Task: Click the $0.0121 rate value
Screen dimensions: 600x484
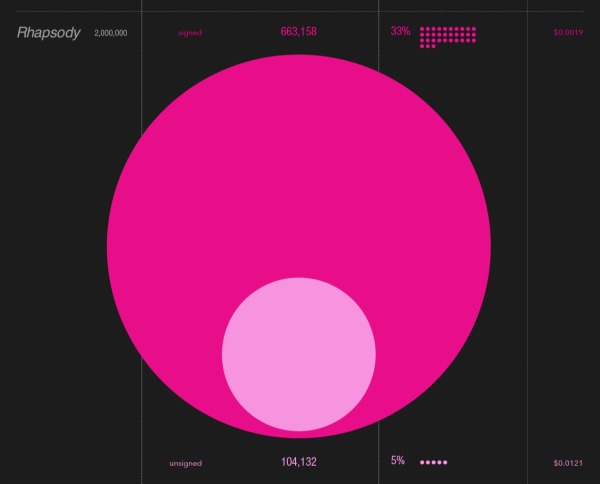Action: click(x=569, y=463)
